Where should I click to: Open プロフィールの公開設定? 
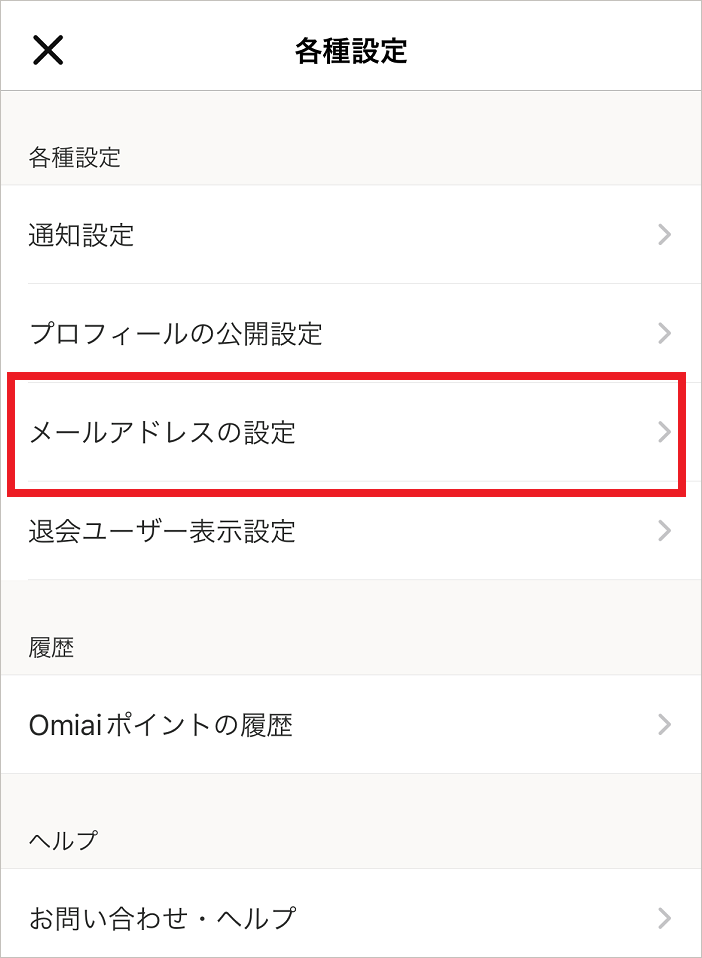pos(351,334)
